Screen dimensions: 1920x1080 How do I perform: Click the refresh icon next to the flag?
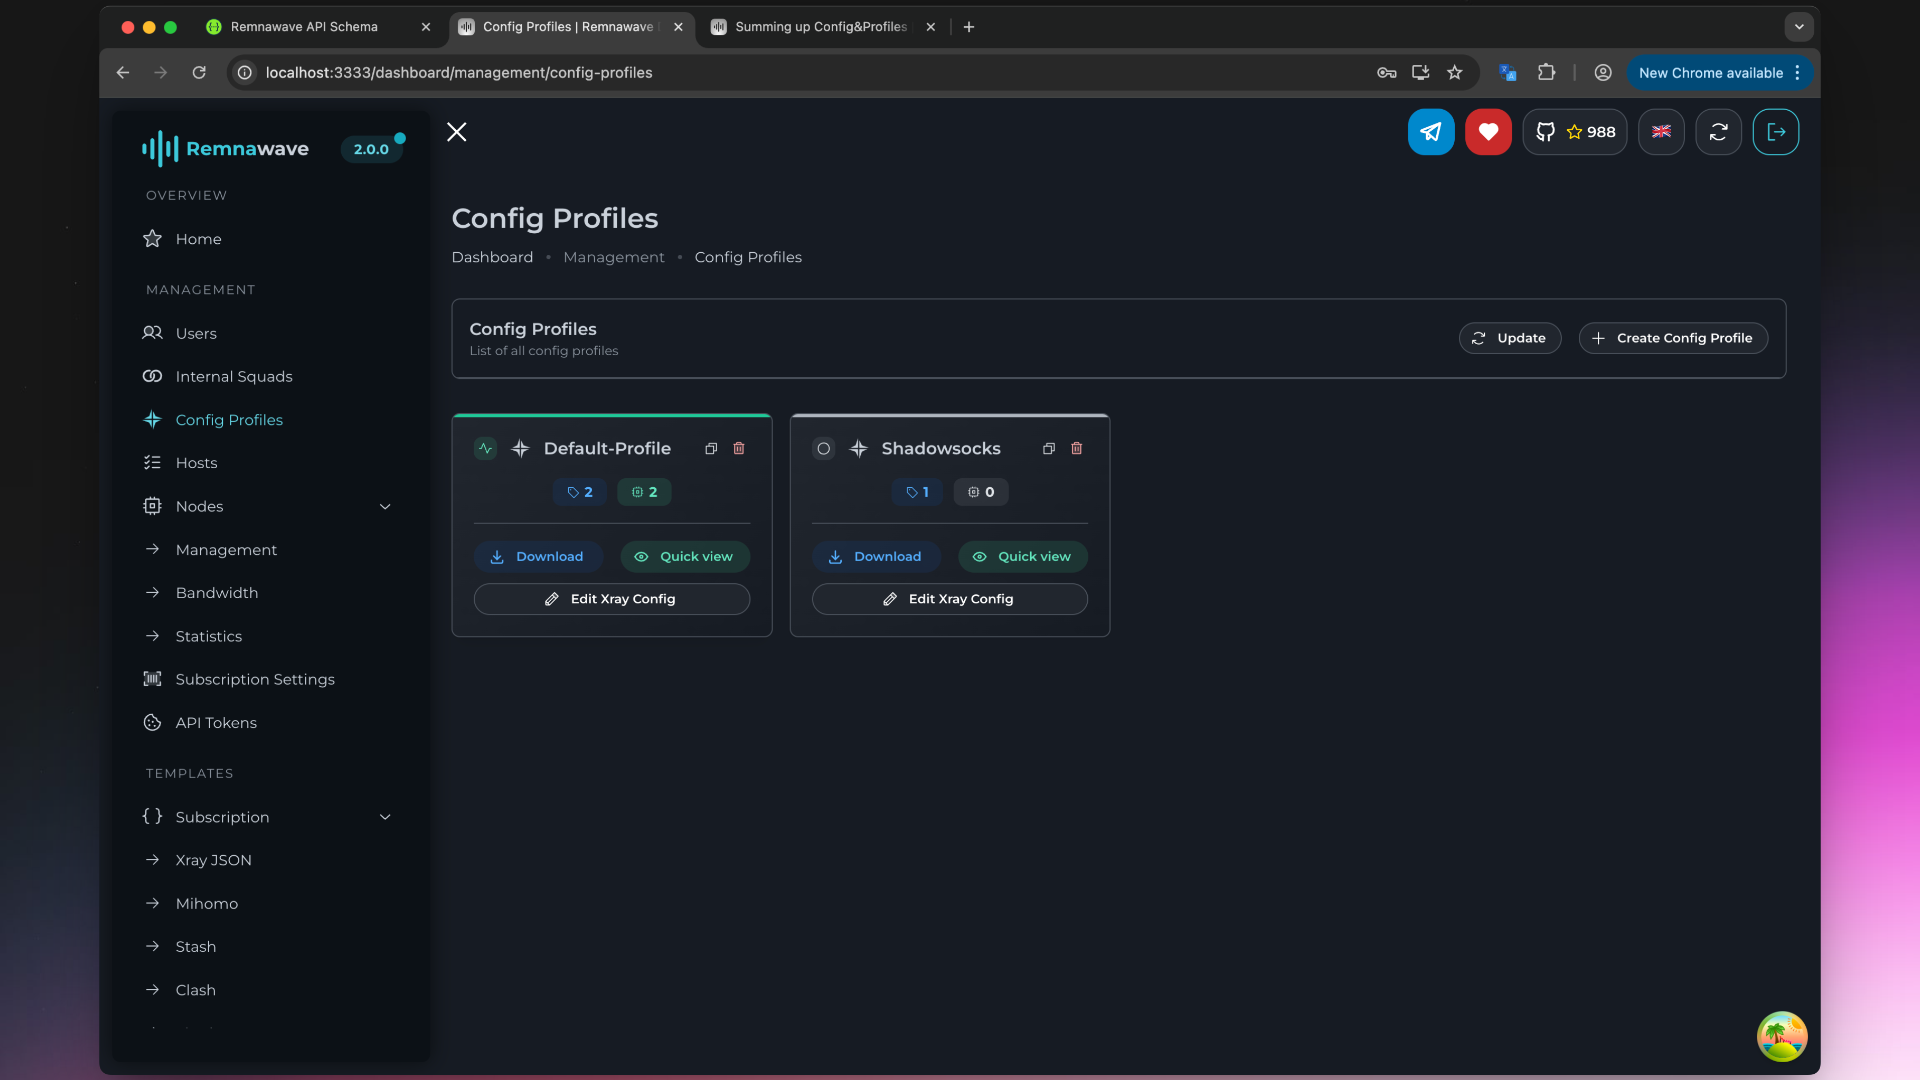coord(1719,131)
